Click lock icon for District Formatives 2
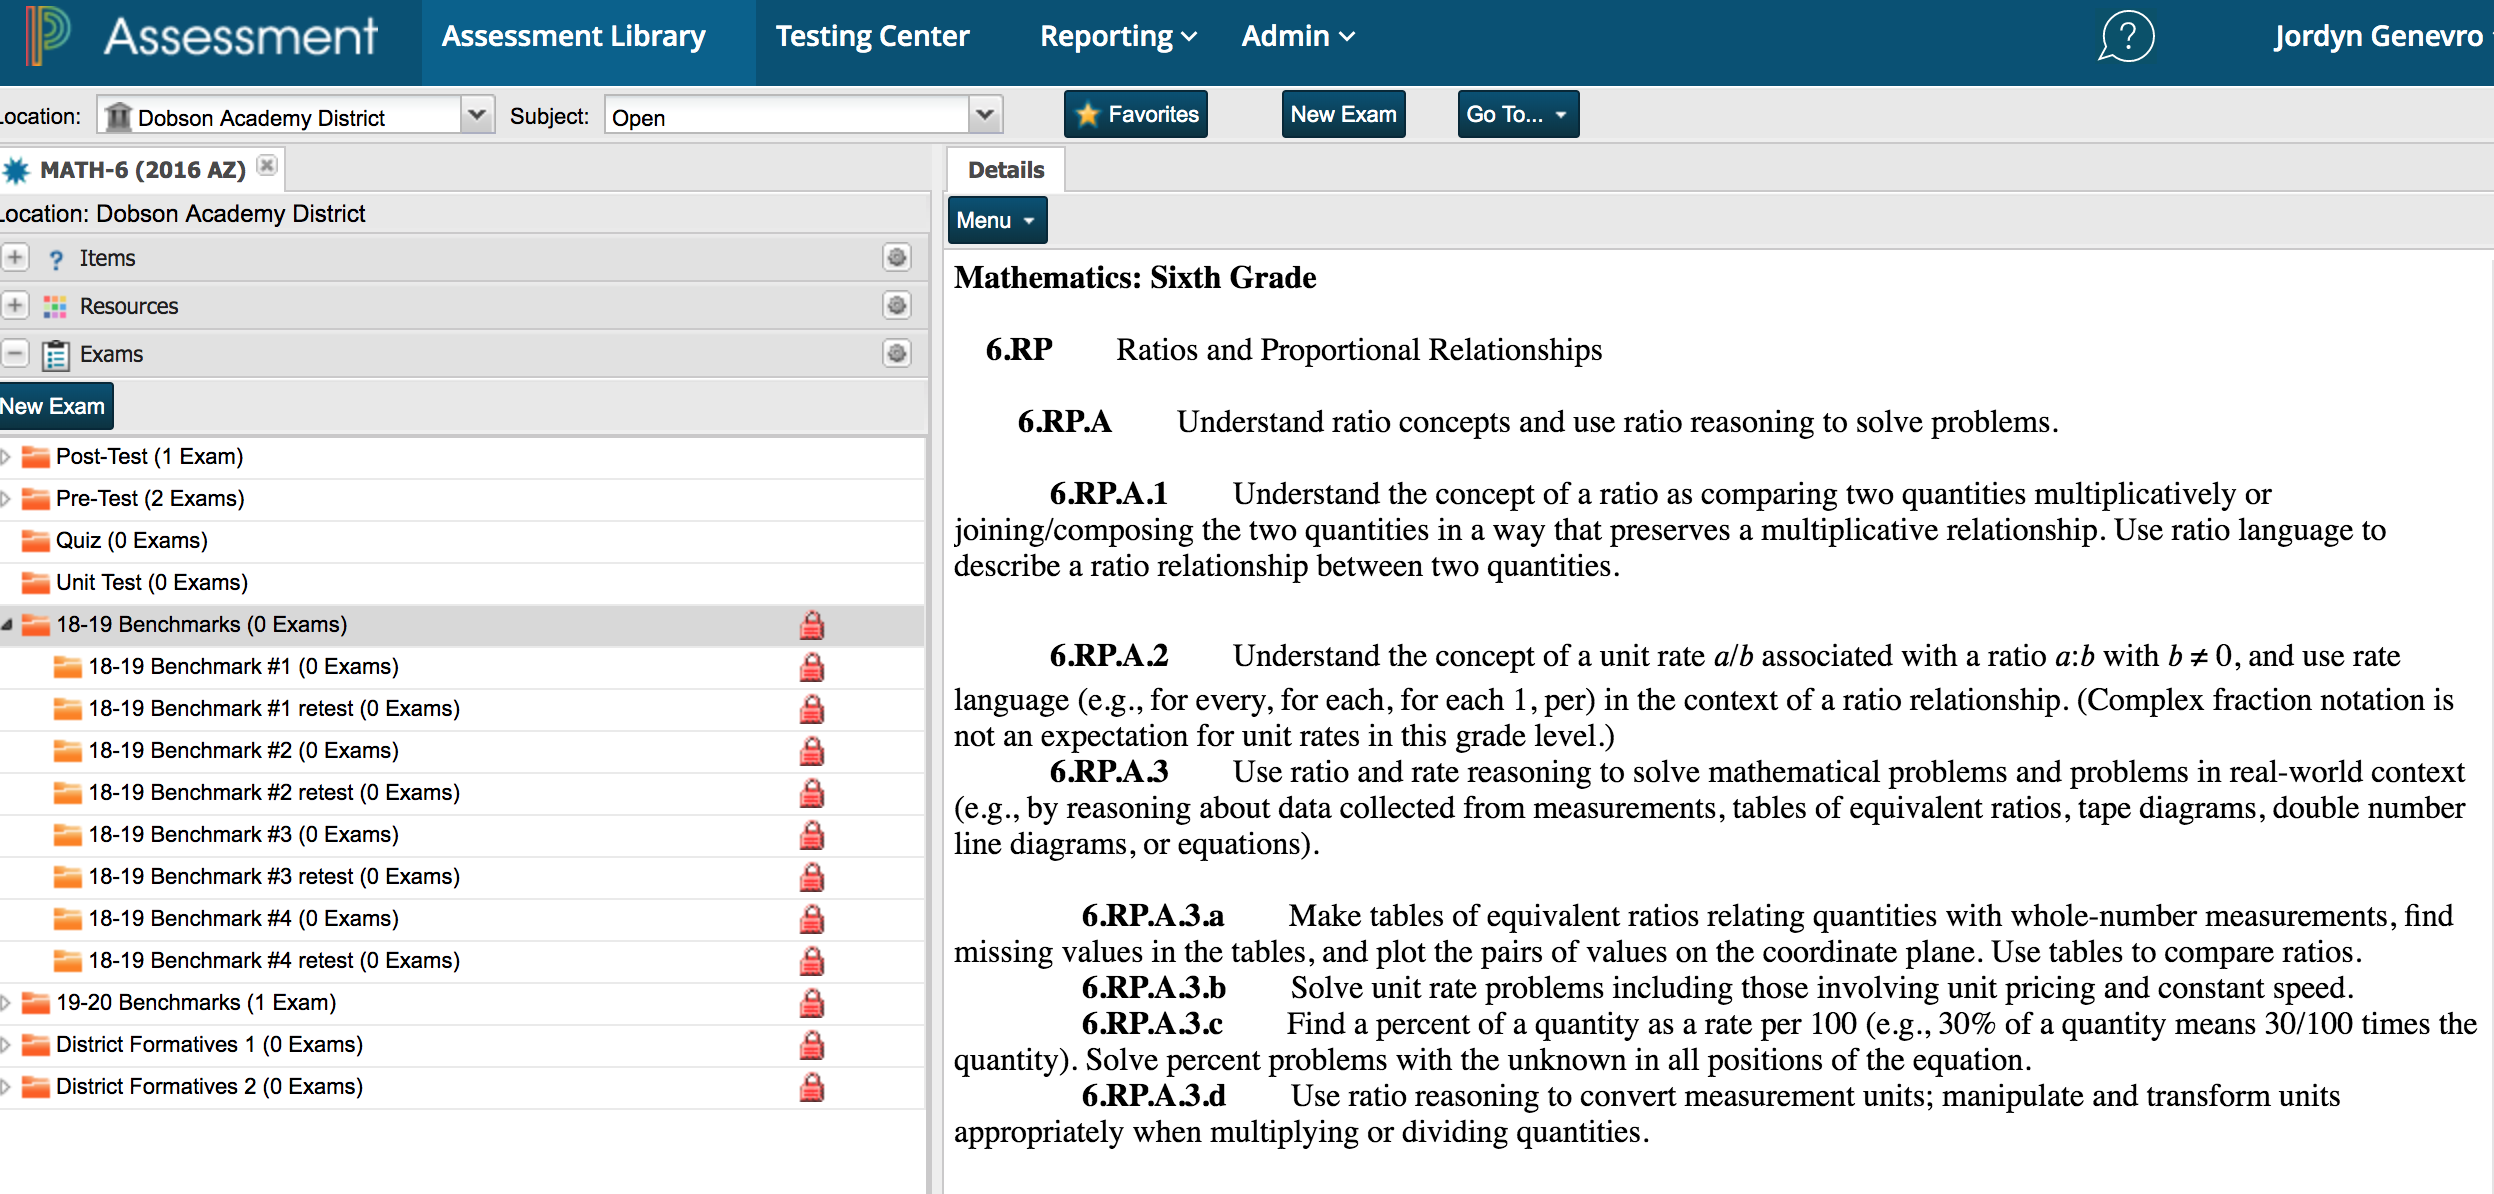 pos(812,1087)
